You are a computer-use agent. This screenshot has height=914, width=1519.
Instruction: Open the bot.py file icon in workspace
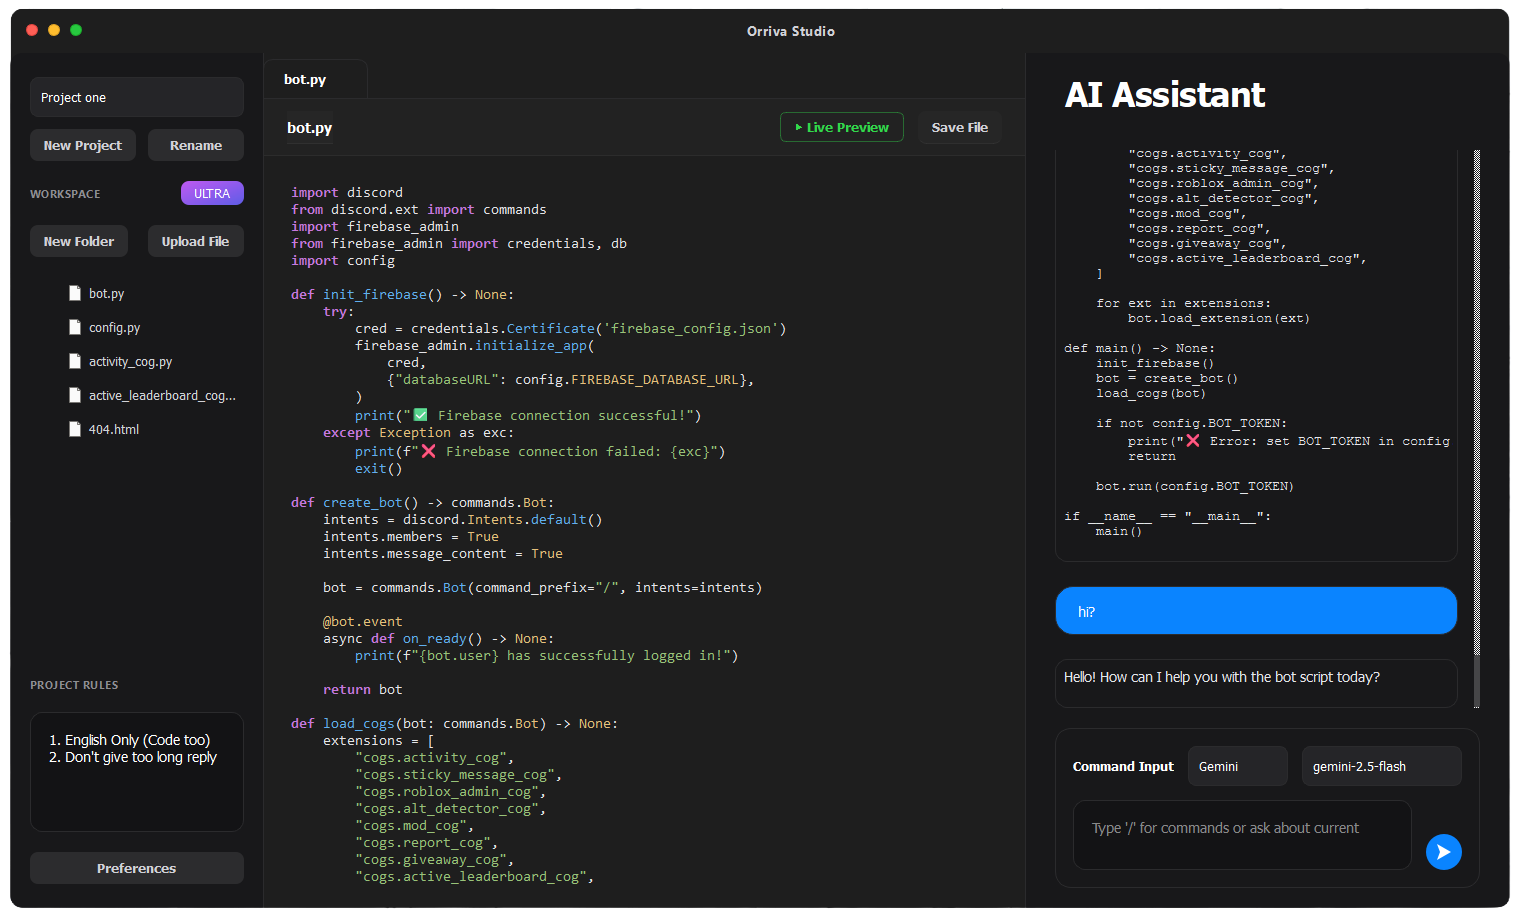tap(75, 293)
